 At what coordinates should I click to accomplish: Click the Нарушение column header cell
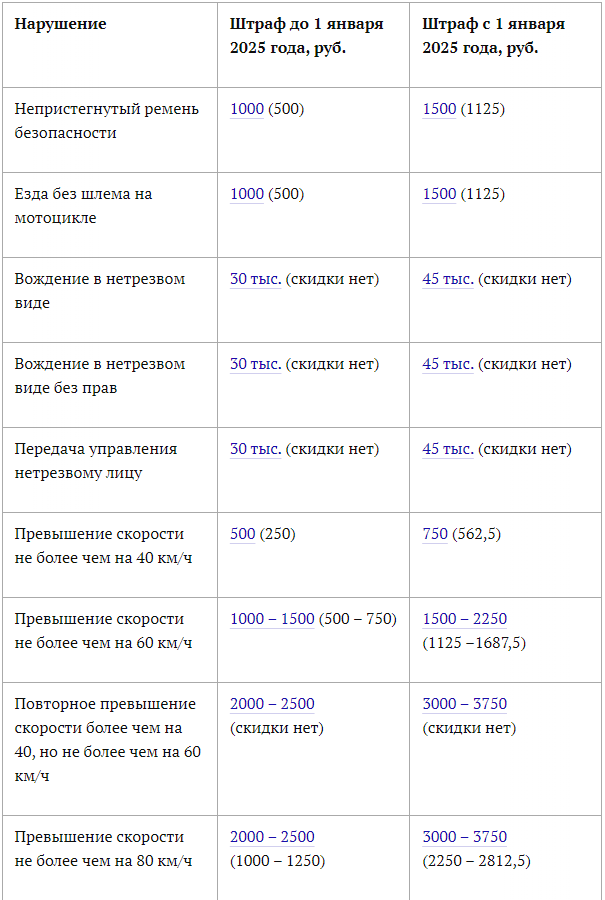click(110, 45)
